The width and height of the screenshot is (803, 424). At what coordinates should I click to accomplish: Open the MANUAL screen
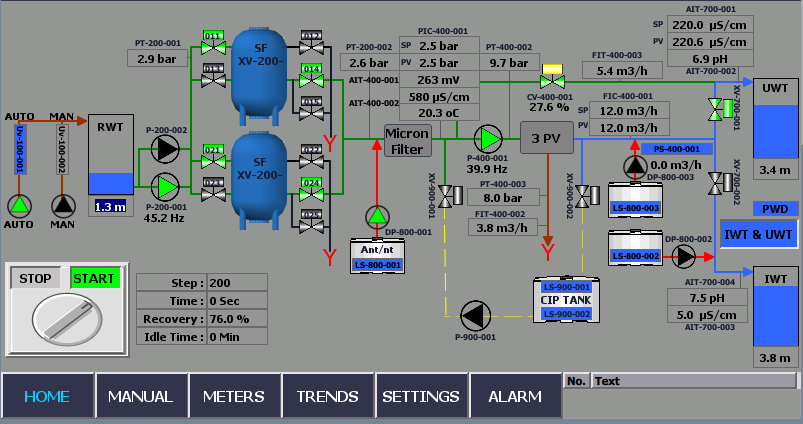140,396
